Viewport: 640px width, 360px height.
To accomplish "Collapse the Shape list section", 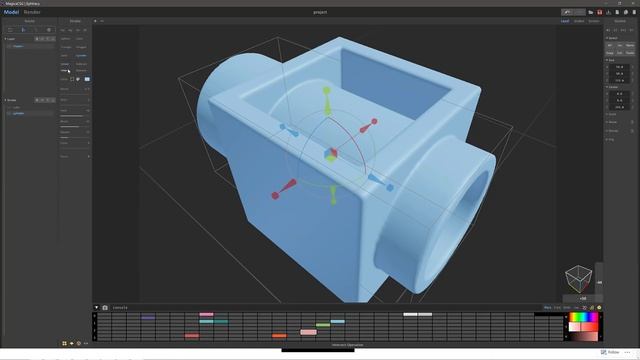I will coord(6,100).
